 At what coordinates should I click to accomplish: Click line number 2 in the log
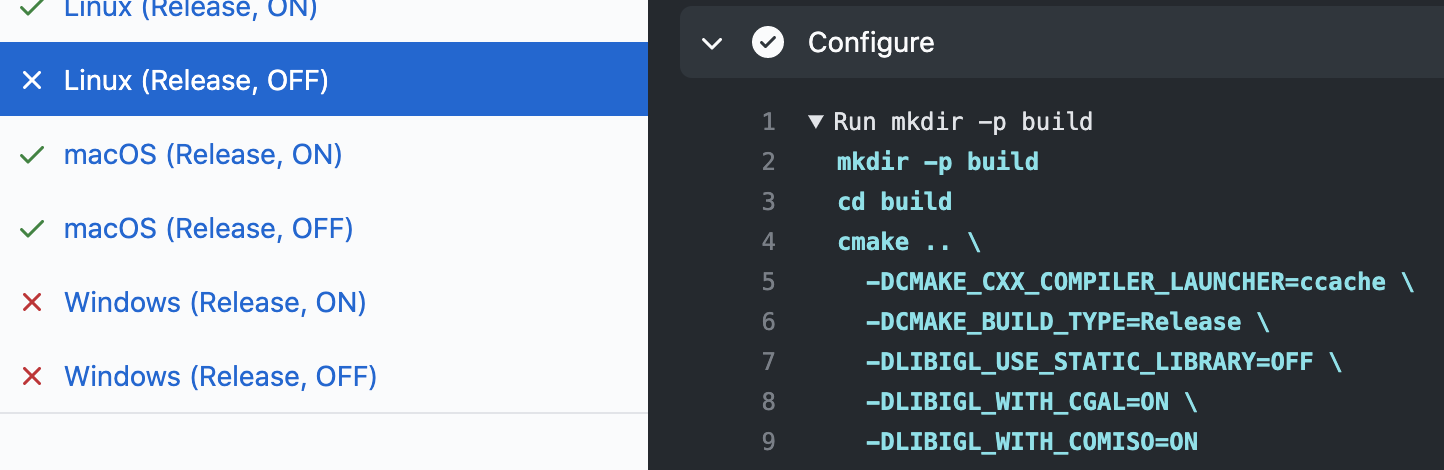(768, 162)
